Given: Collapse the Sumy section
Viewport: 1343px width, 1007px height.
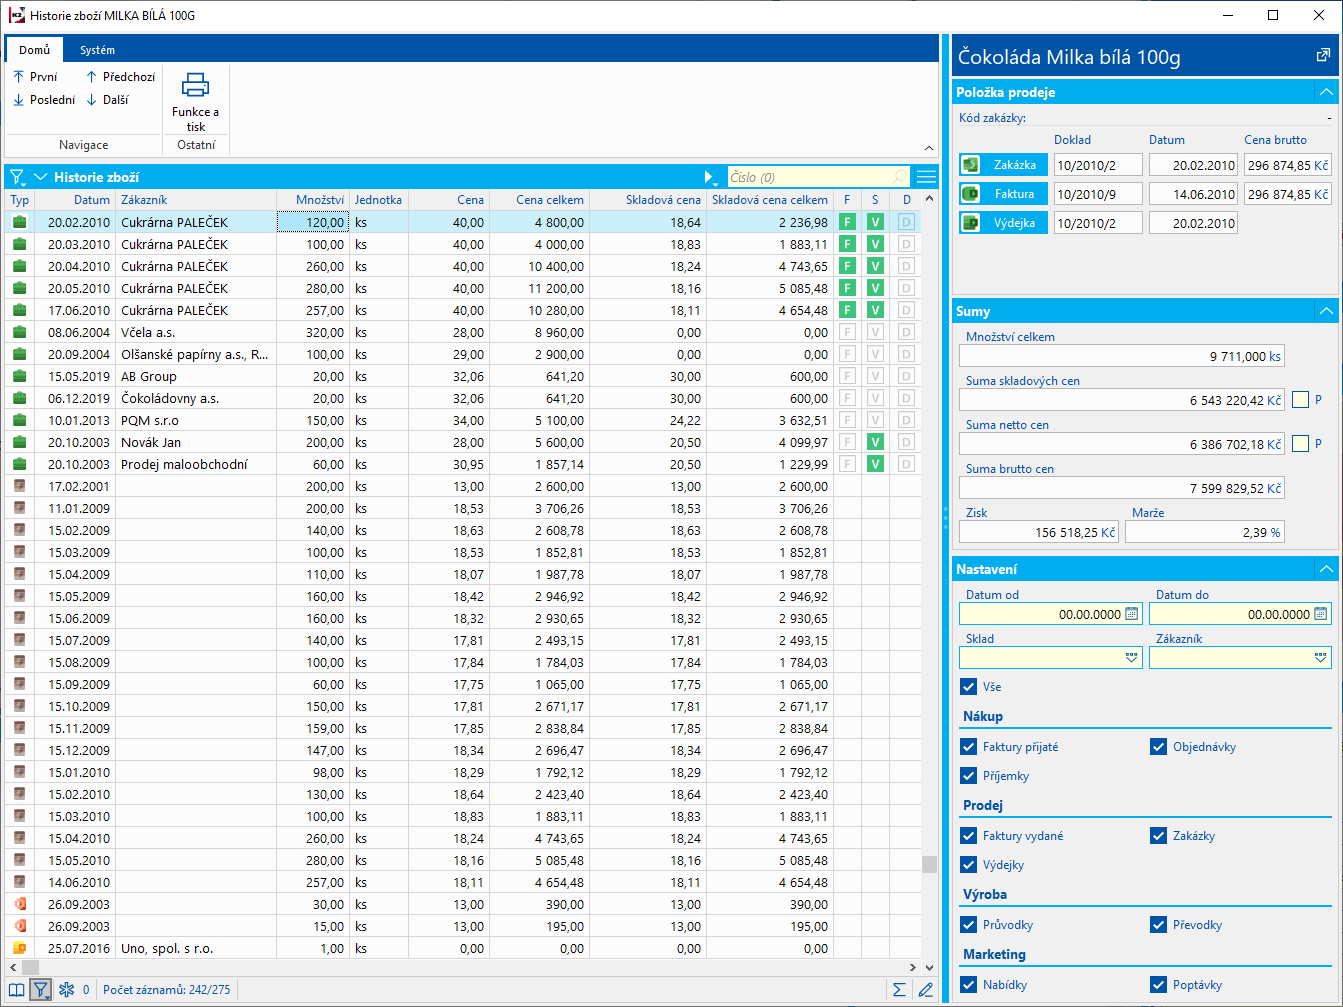Looking at the screenshot, I should (1326, 311).
